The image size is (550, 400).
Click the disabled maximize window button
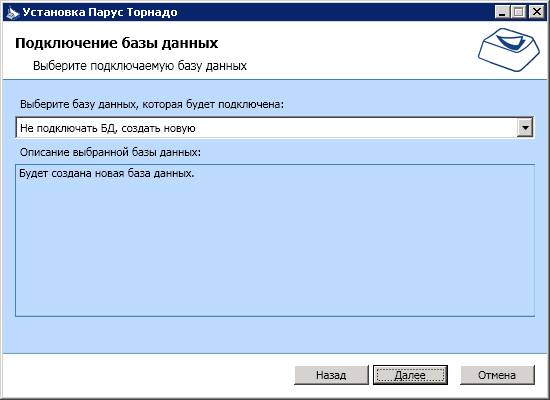[518, 12]
